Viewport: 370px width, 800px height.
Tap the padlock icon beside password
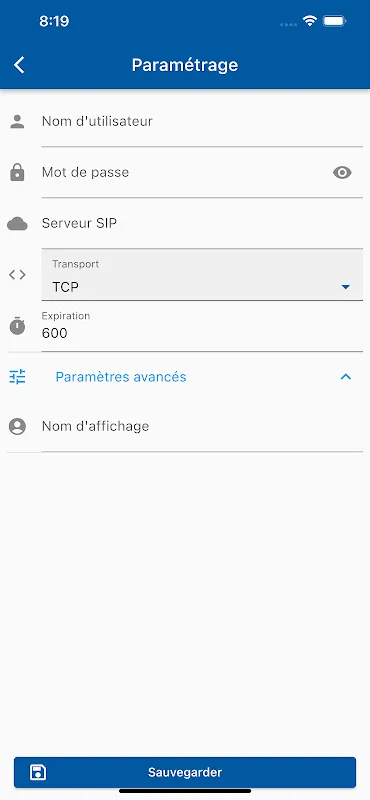(x=17, y=172)
